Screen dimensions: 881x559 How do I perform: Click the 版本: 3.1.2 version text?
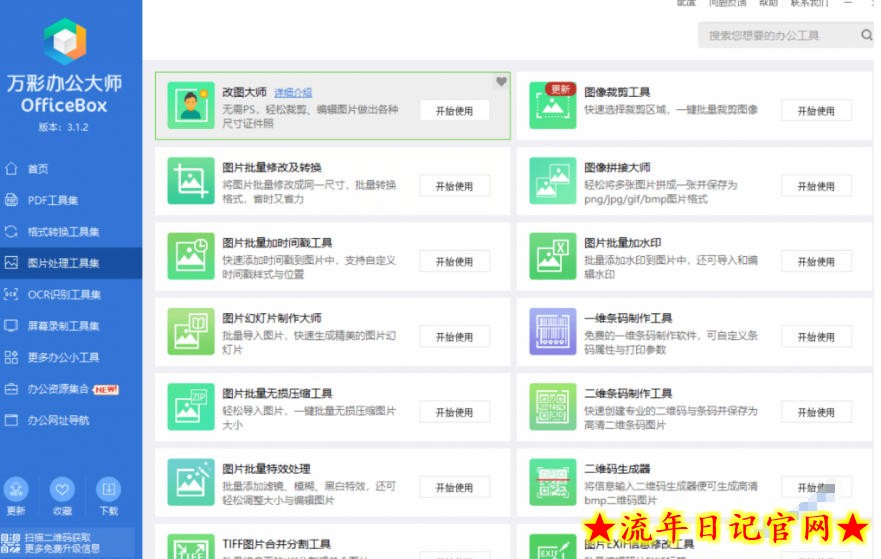click(x=63, y=127)
